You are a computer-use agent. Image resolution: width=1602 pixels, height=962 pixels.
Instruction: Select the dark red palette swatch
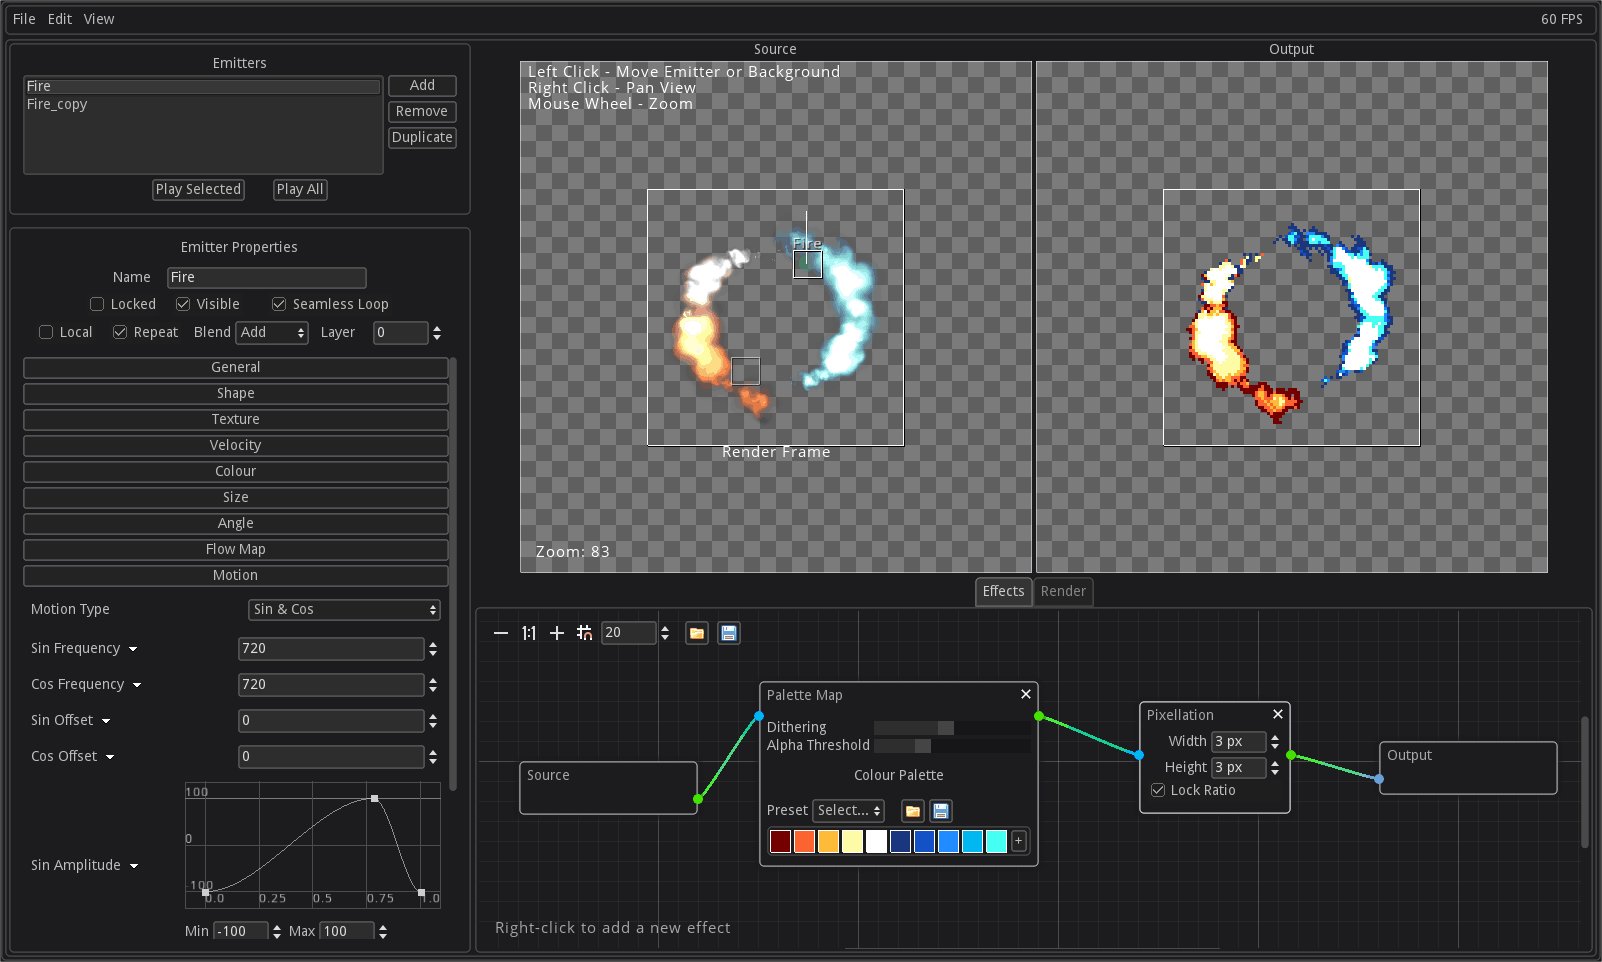pyautogui.click(x=781, y=842)
